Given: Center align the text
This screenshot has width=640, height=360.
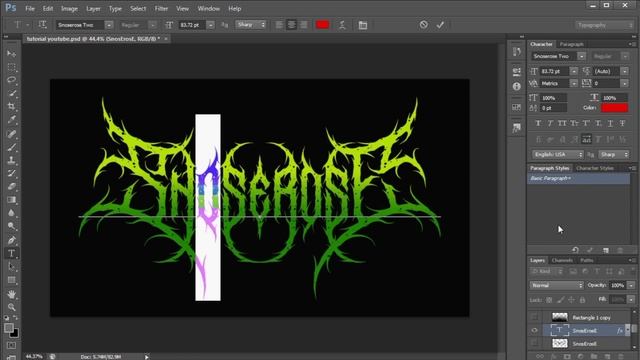Looking at the screenshot, I should [x=291, y=25].
